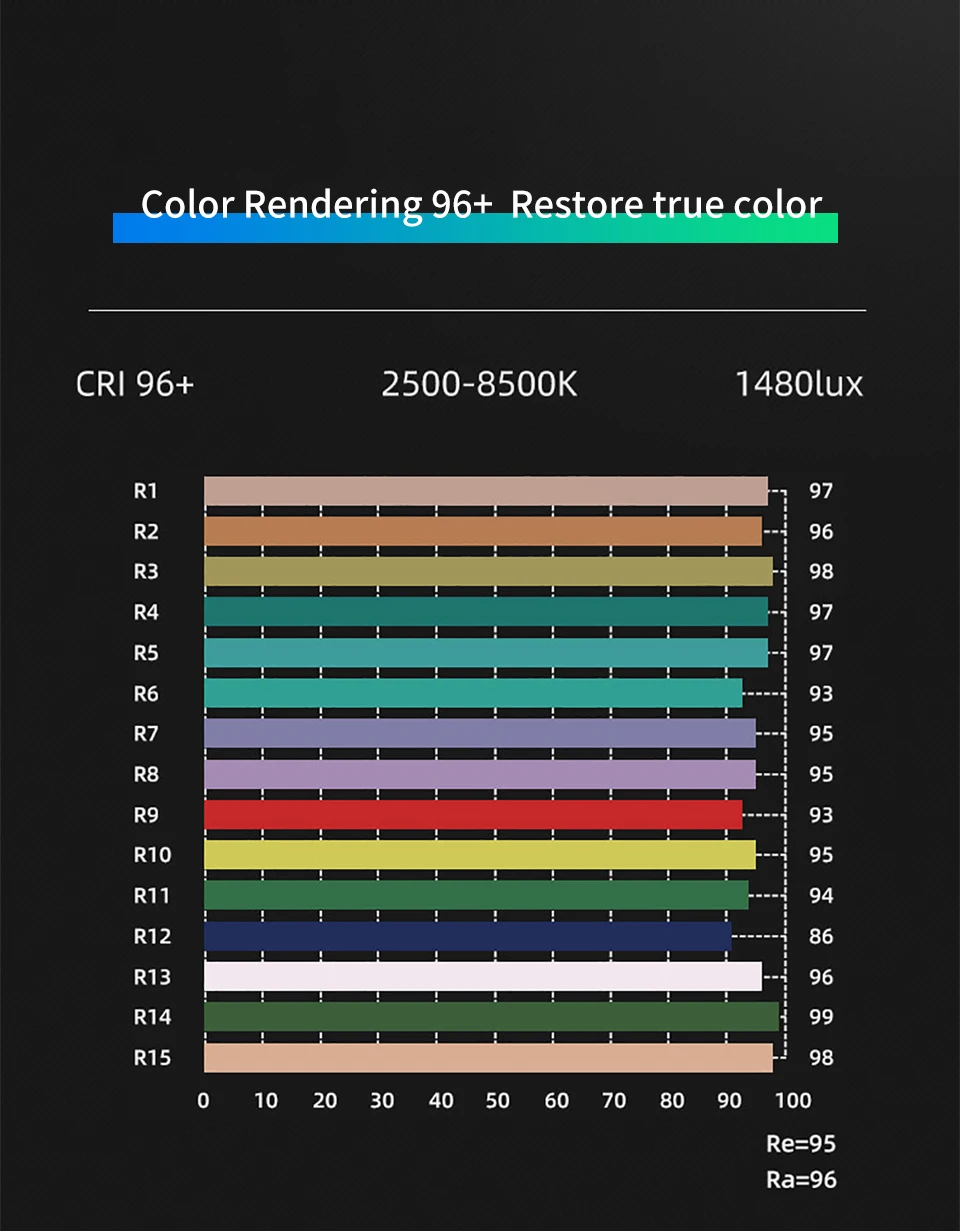
Task: Click the value 95 beside R10
Action: pyautogui.click(x=821, y=855)
